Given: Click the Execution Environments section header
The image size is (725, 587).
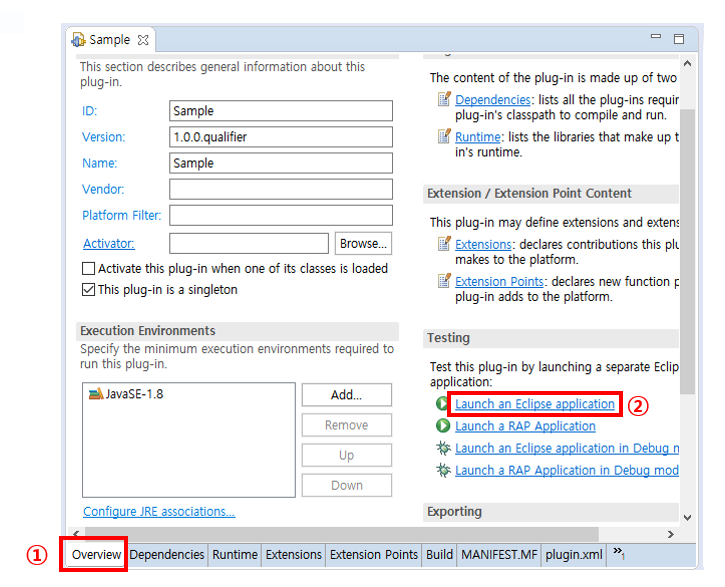Looking at the screenshot, I should (x=237, y=331).
